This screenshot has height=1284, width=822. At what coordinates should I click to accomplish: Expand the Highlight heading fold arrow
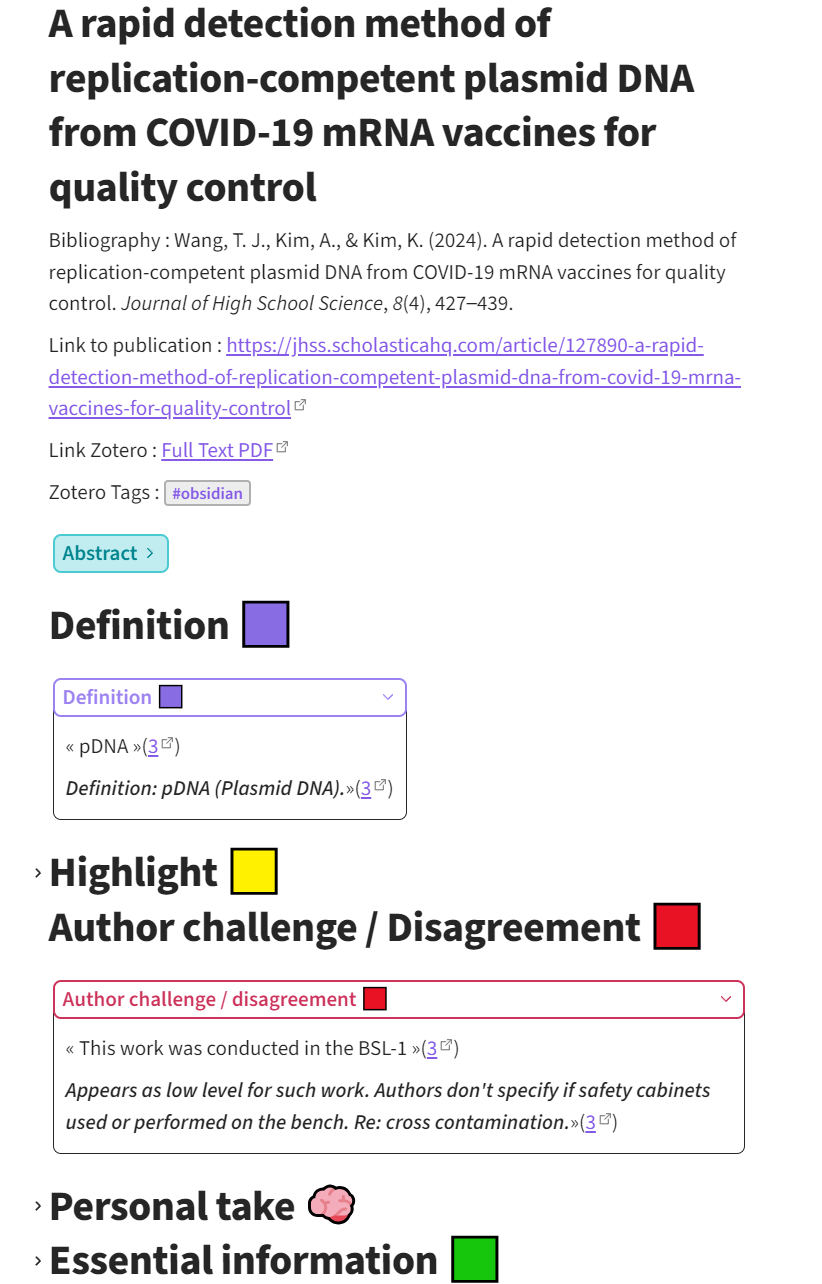[x=38, y=873]
